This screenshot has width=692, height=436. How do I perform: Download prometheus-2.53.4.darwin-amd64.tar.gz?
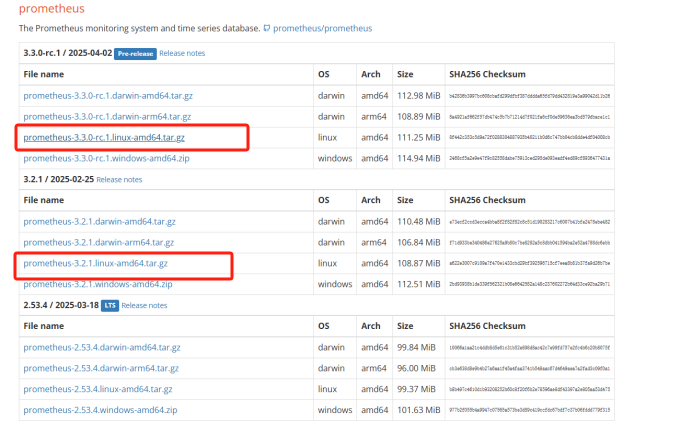pyautogui.click(x=102, y=347)
